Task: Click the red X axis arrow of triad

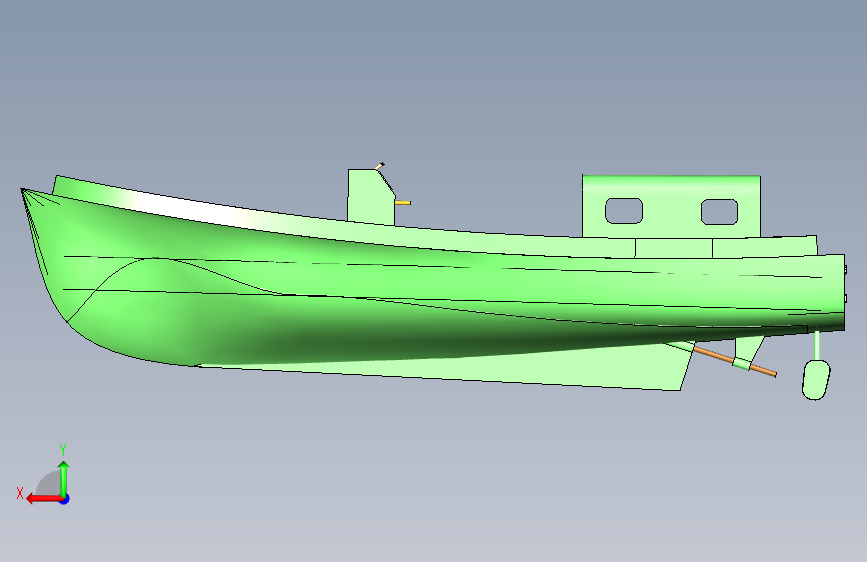Action: click(x=43, y=499)
